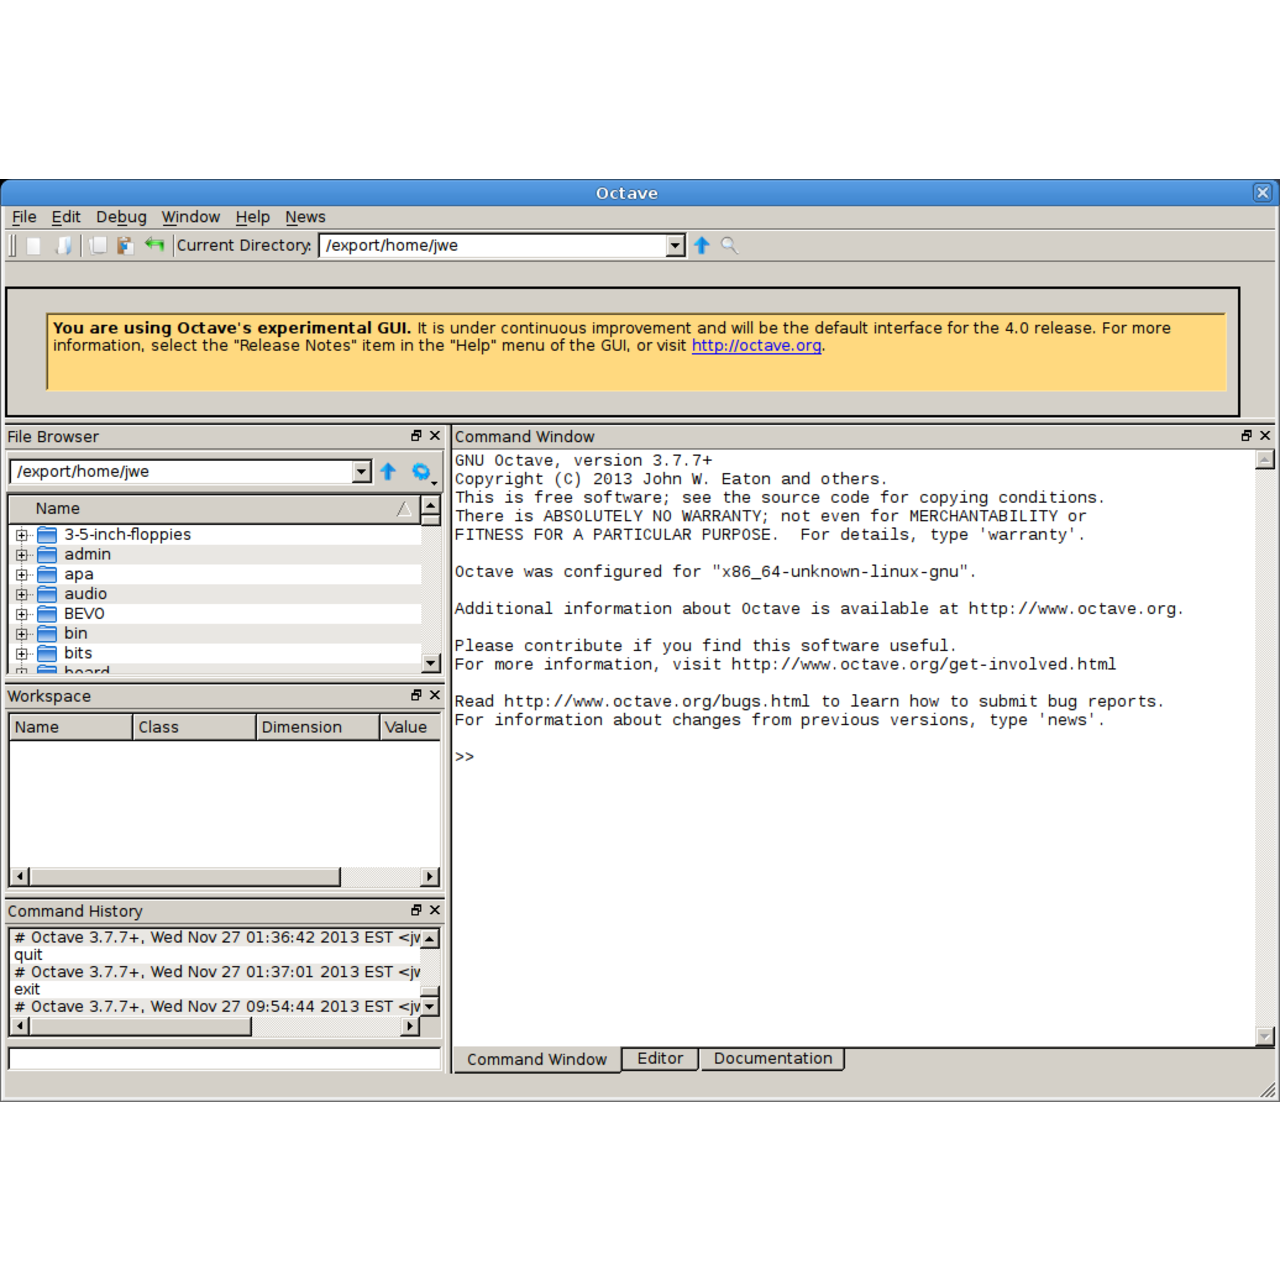1280x1280 pixels.
Task: Switch to the Editor tab
Action: (660, 1059)
